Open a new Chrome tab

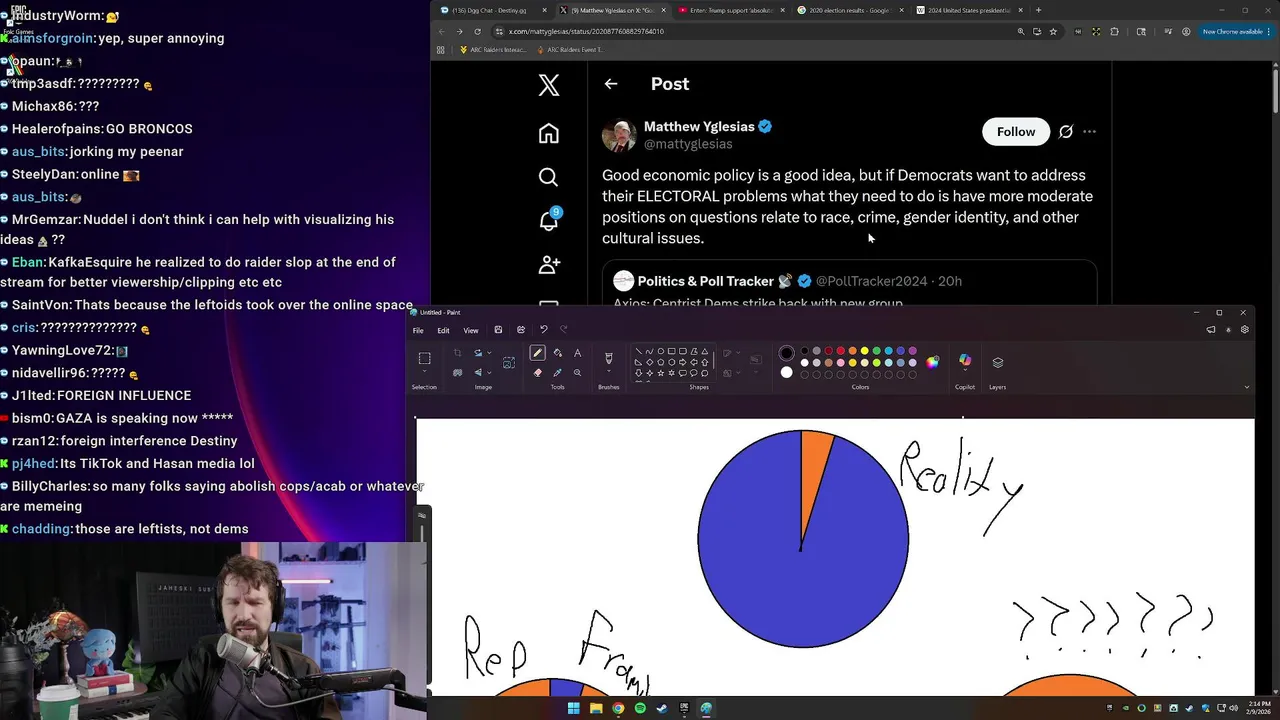coord(1038,10)
